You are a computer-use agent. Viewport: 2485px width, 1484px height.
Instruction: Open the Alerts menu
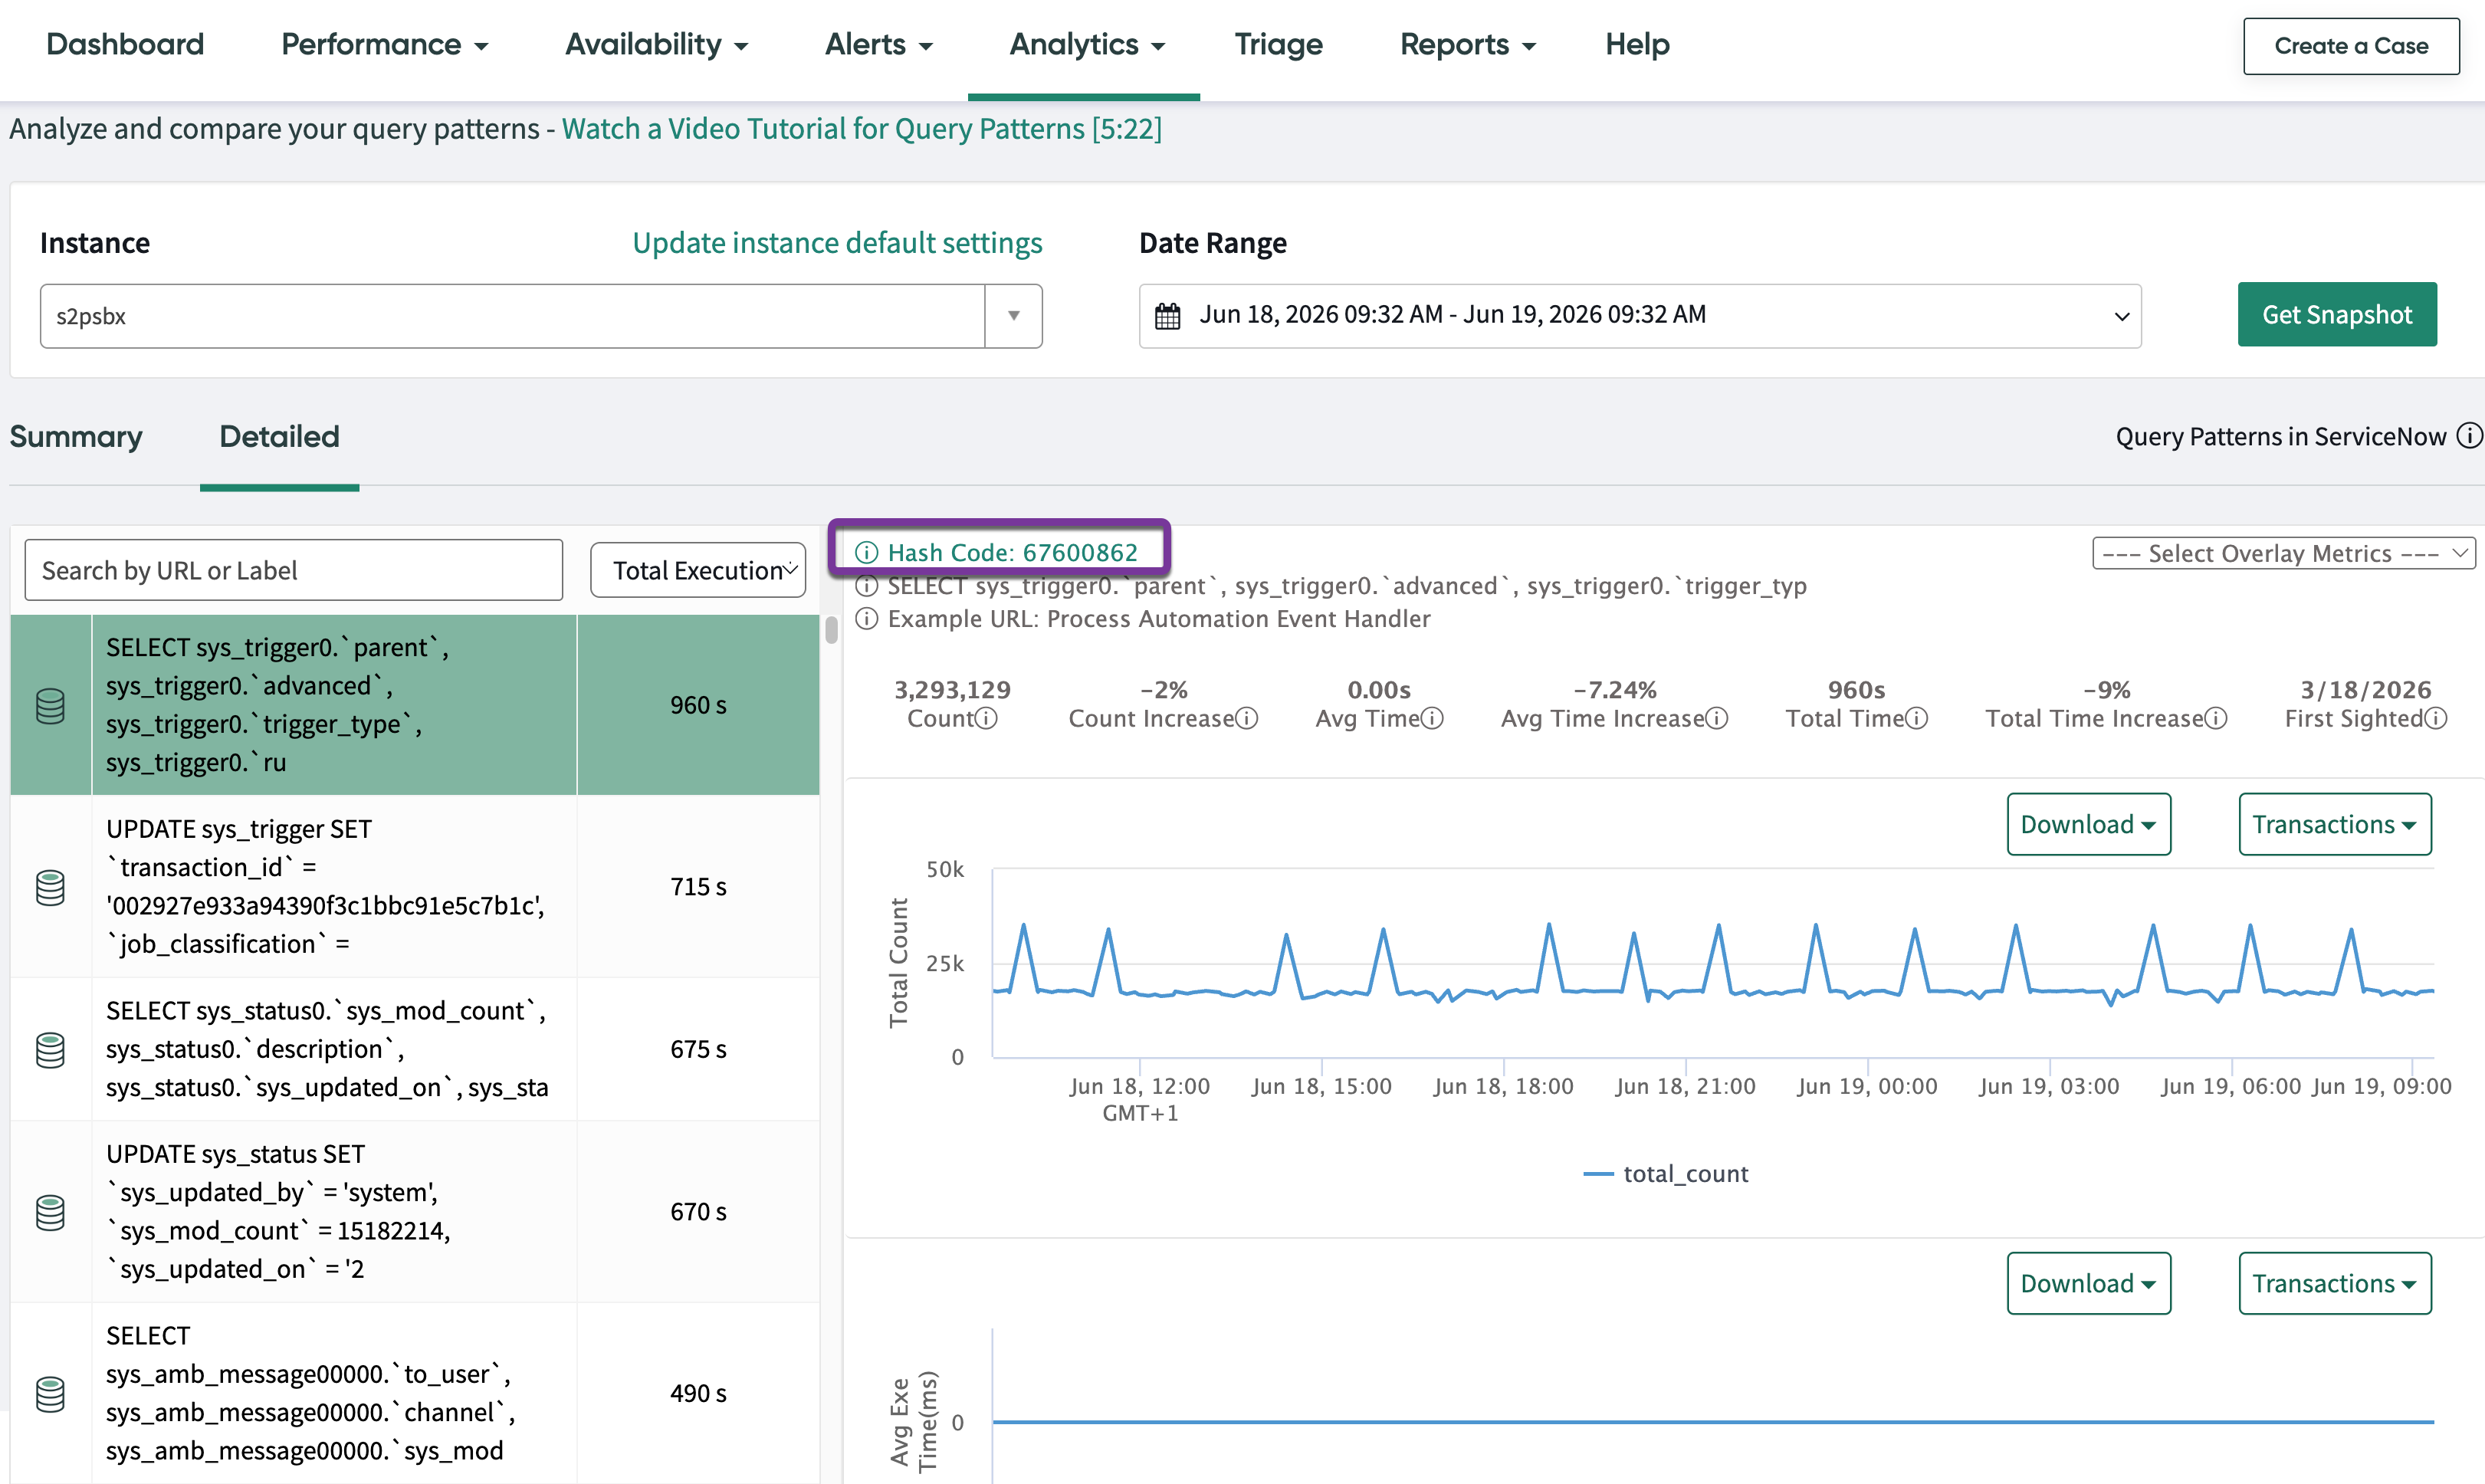point(878,44)
